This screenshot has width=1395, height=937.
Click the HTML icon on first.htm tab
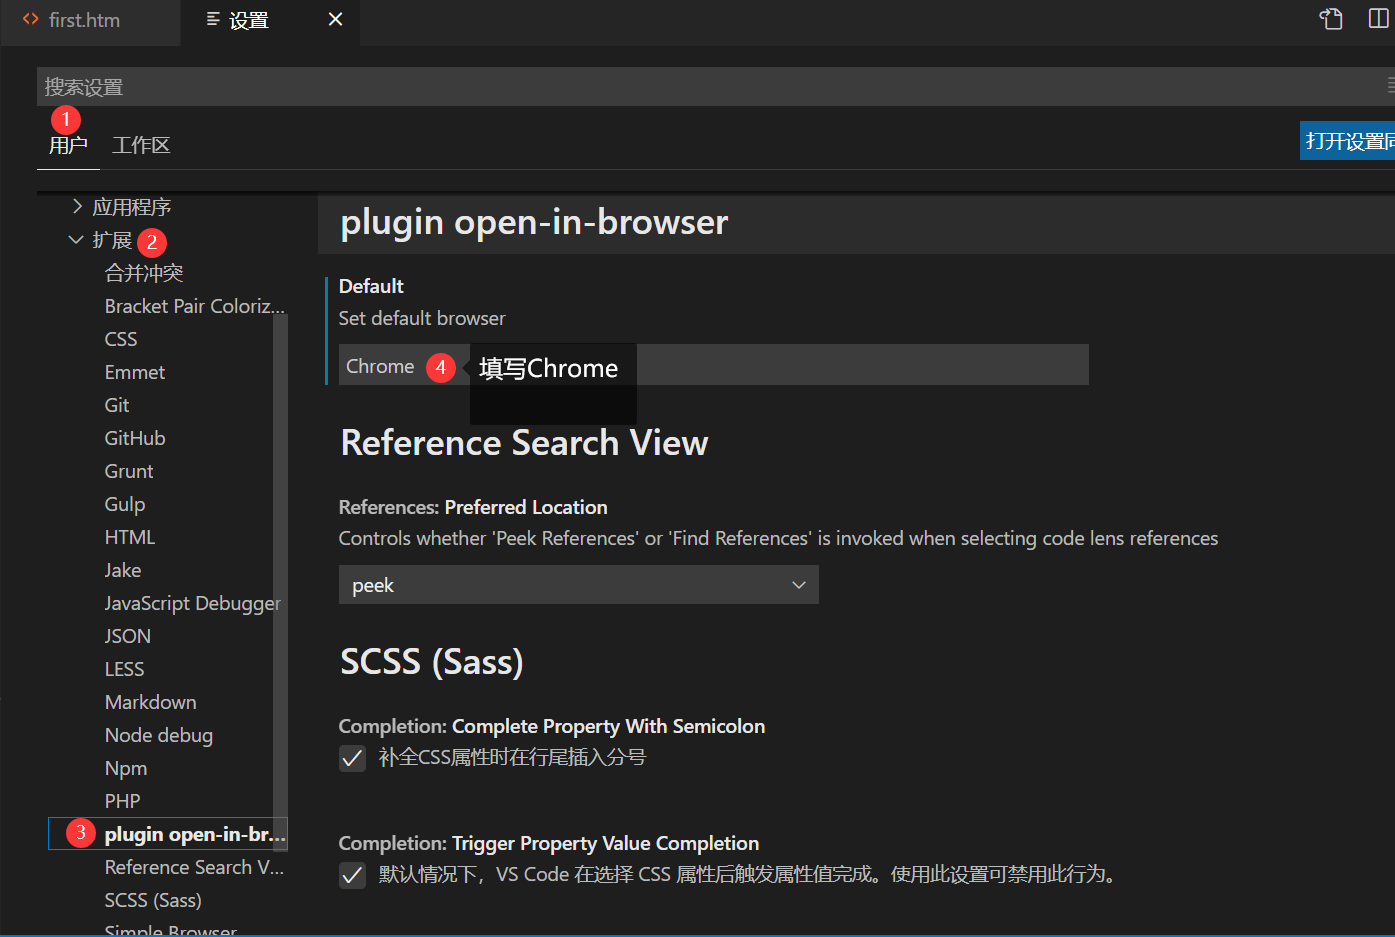pos(29,19)
